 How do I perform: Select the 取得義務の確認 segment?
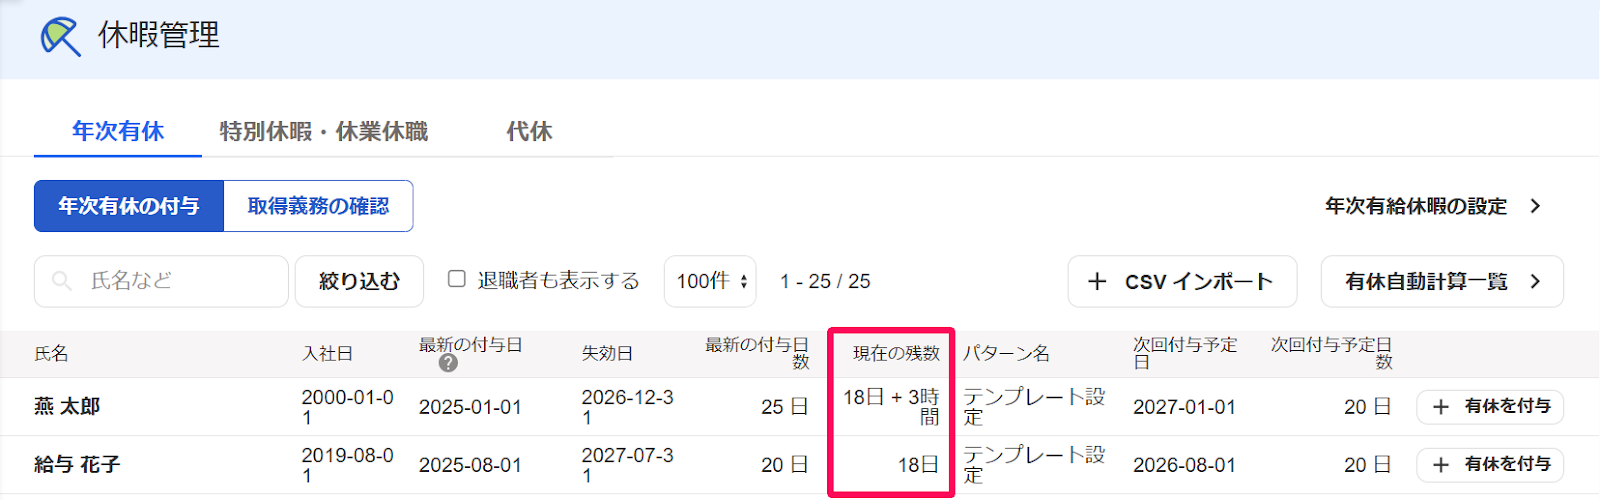[x=318, y=206]
